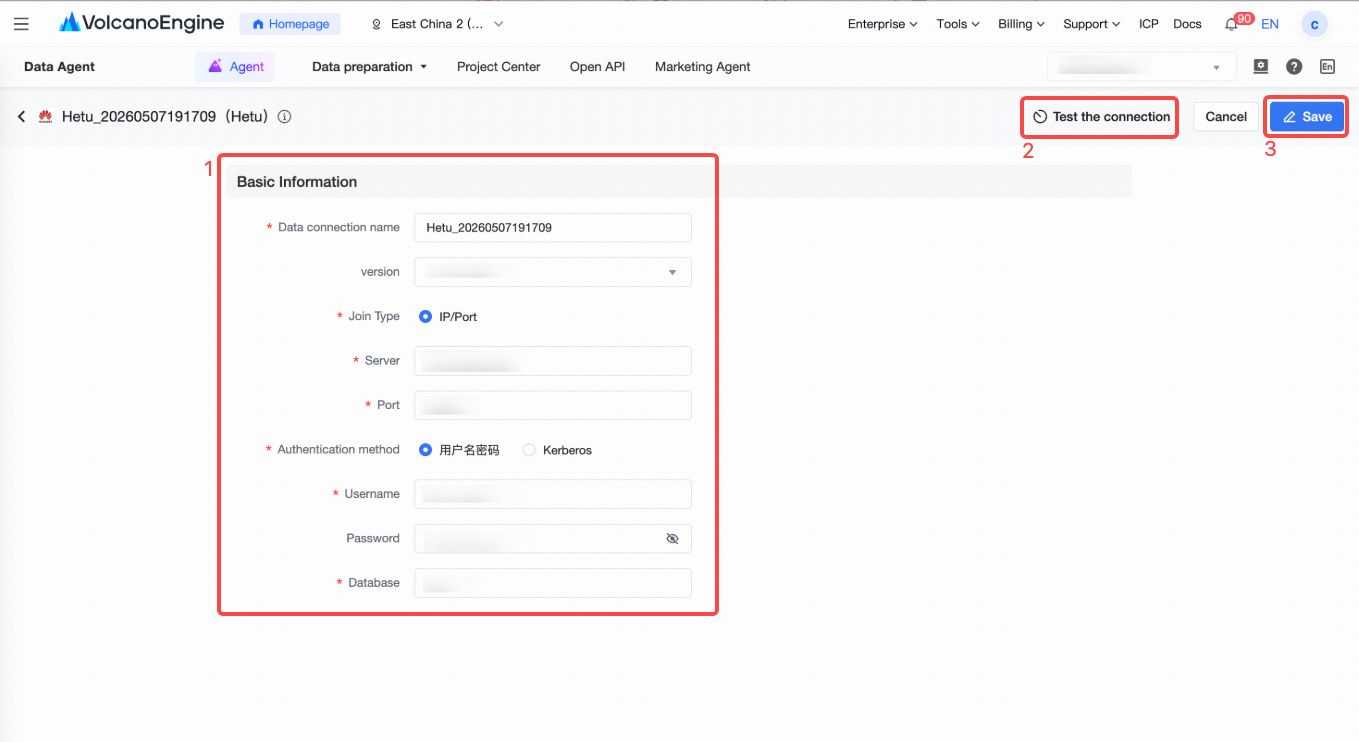Click the Test the connection button
1359x742 pixels.
(x=1100, y=117)
